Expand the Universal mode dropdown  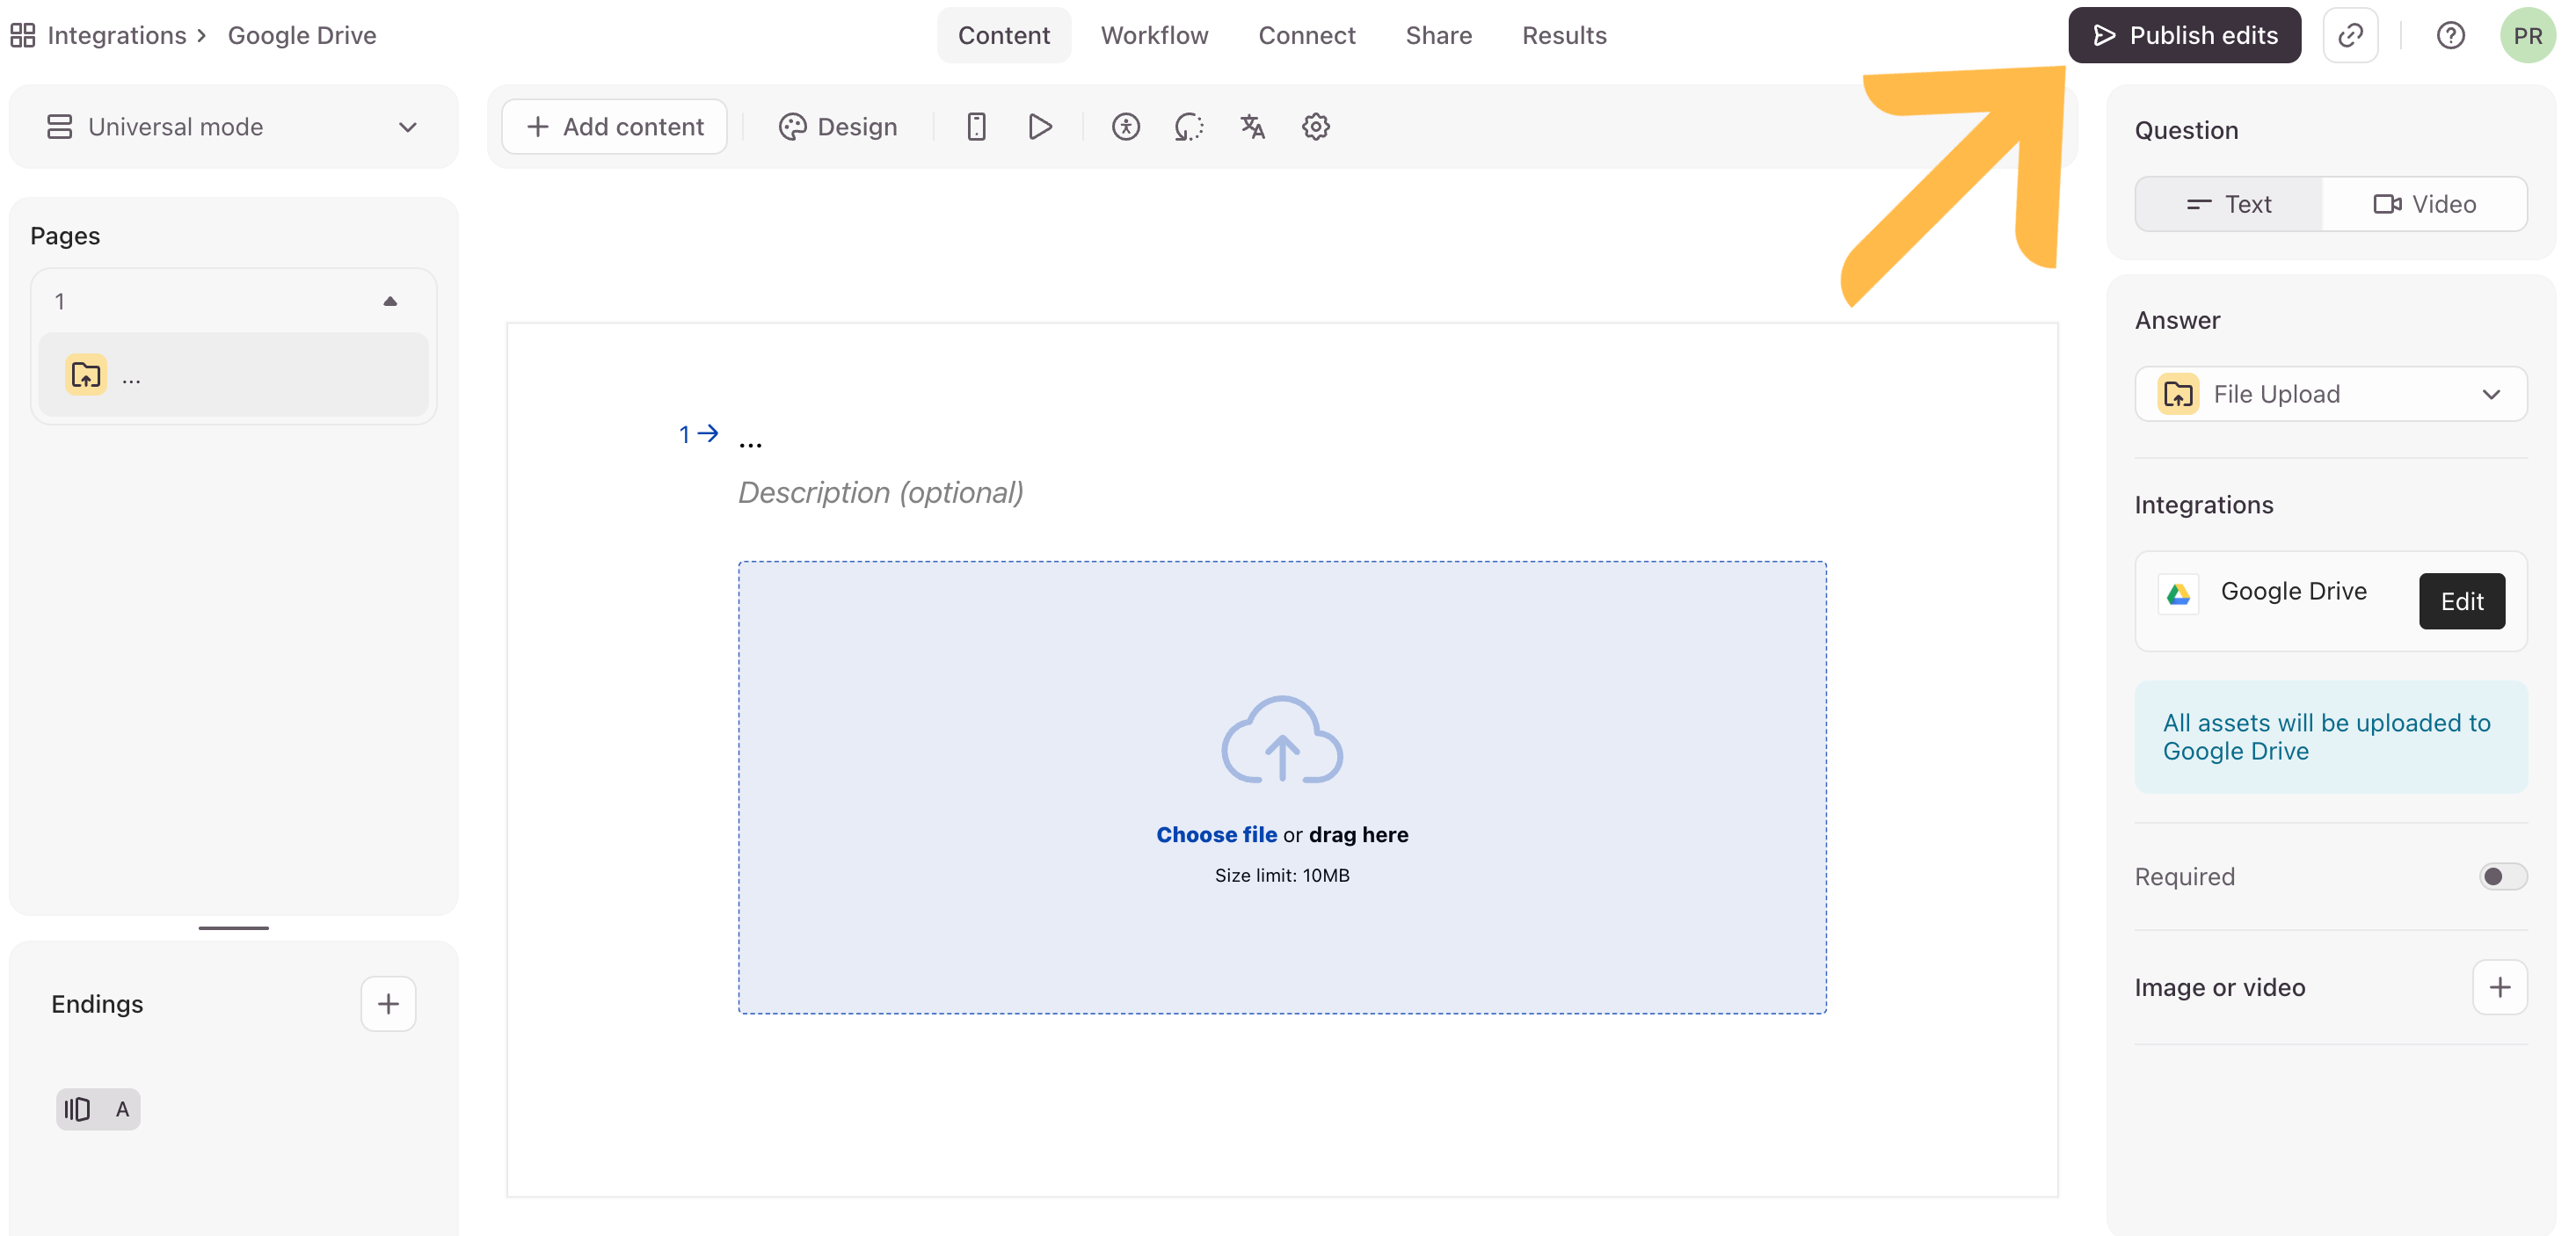(233, 127)
